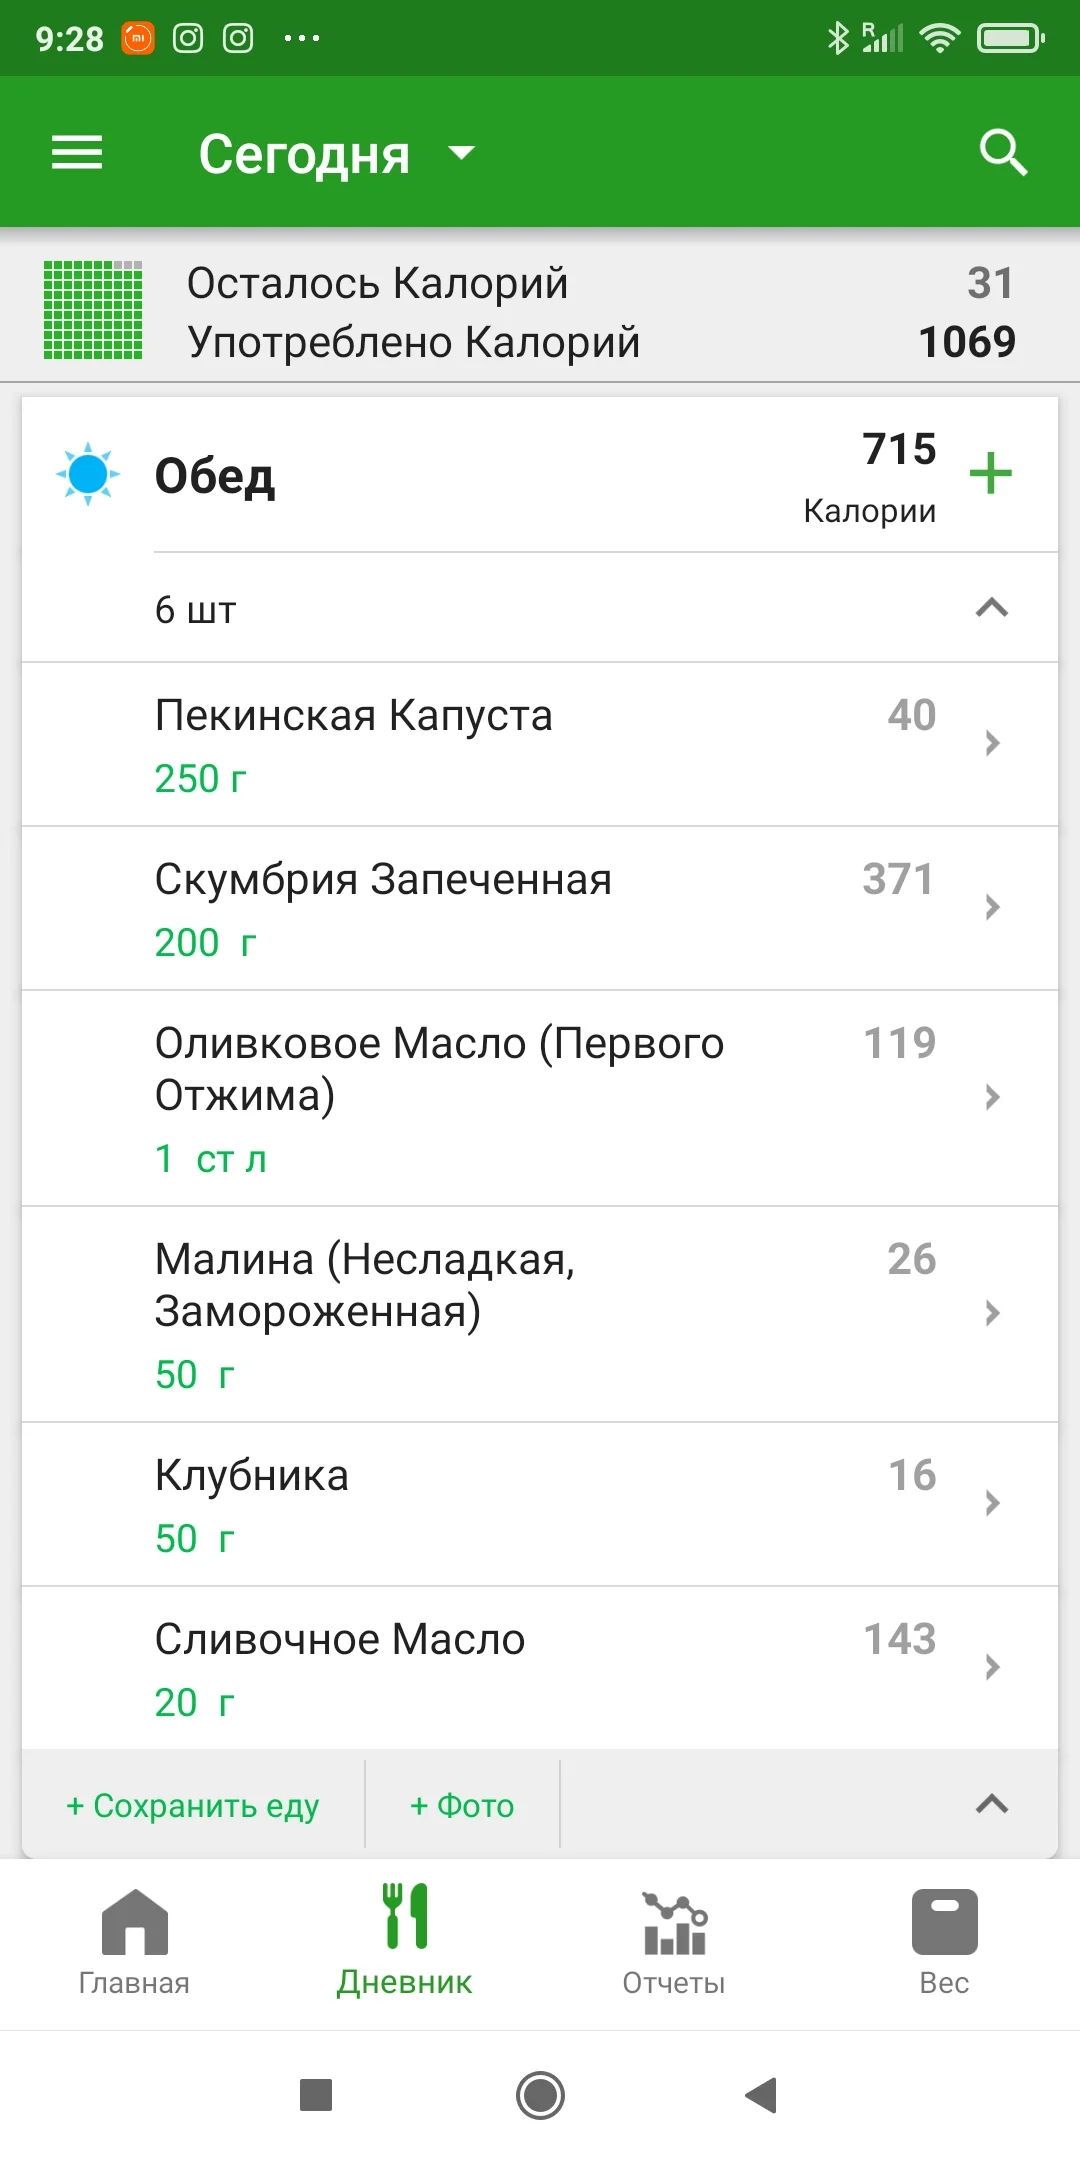The width and height of the screenshot is (1080, 2160).
Task: Open the Вес weight tab
Action: click(x=944, y=1941)
